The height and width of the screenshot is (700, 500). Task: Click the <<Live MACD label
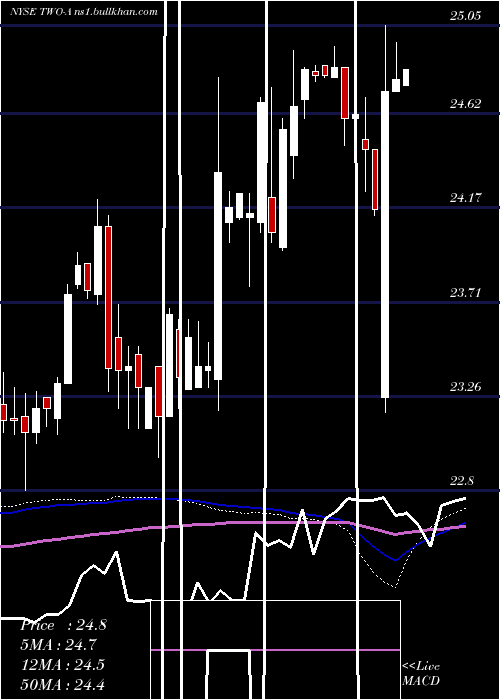[421, 673]
